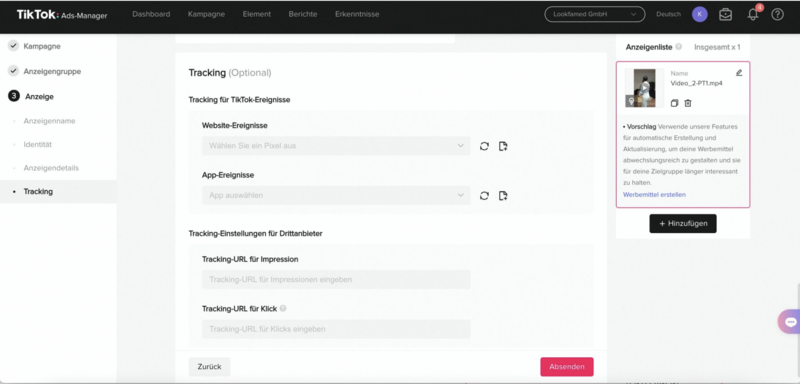The height and width of the screenshot is (384, 800).
Task: Open the Wählen Sie ein Pixel aus dropdown
Action: 336,146
